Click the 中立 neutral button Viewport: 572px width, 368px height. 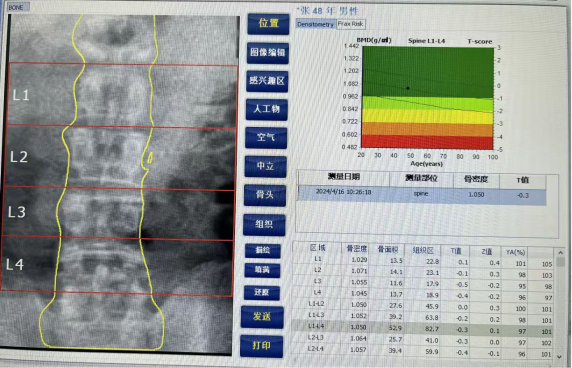click(265, 166)
